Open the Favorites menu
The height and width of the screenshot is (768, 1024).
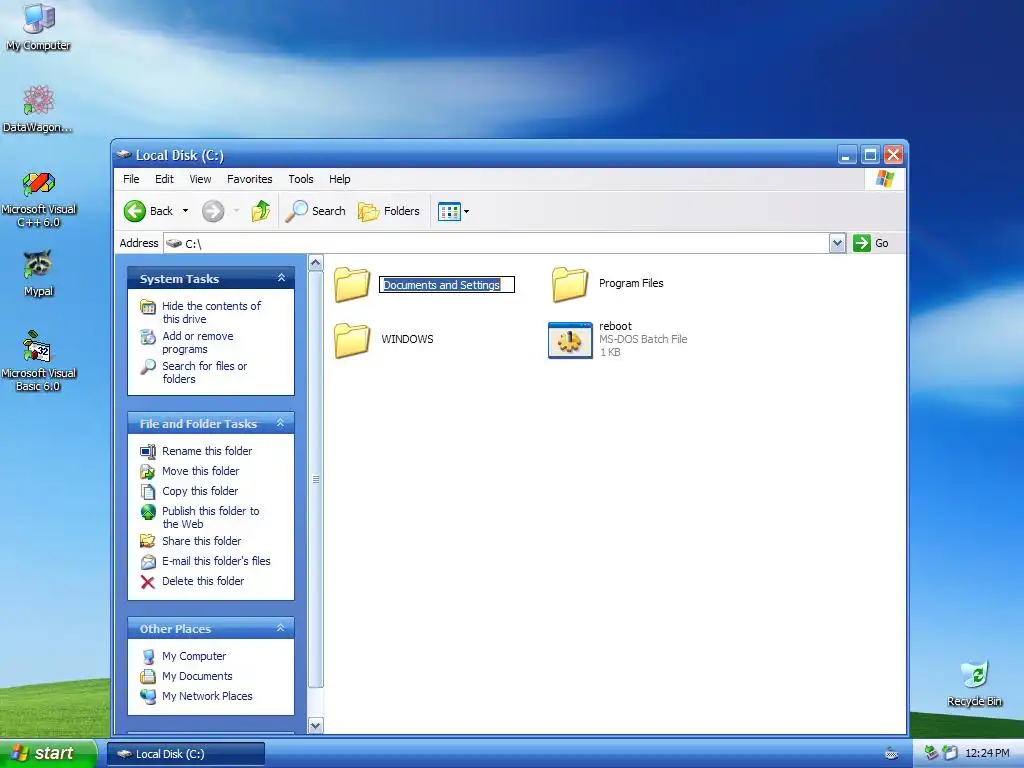[249, 179]
